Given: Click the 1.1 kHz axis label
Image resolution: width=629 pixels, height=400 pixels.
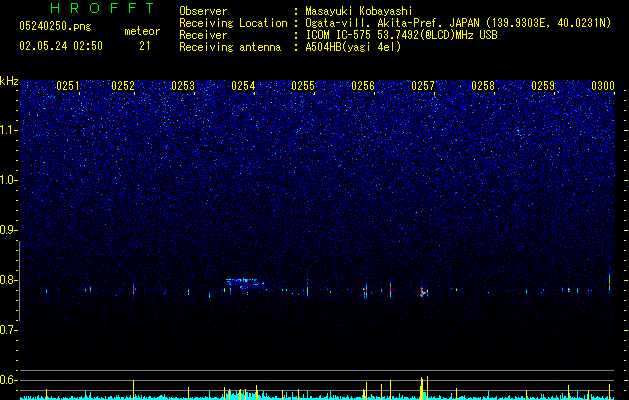Looking at the screenshot, I should point(8,130).
